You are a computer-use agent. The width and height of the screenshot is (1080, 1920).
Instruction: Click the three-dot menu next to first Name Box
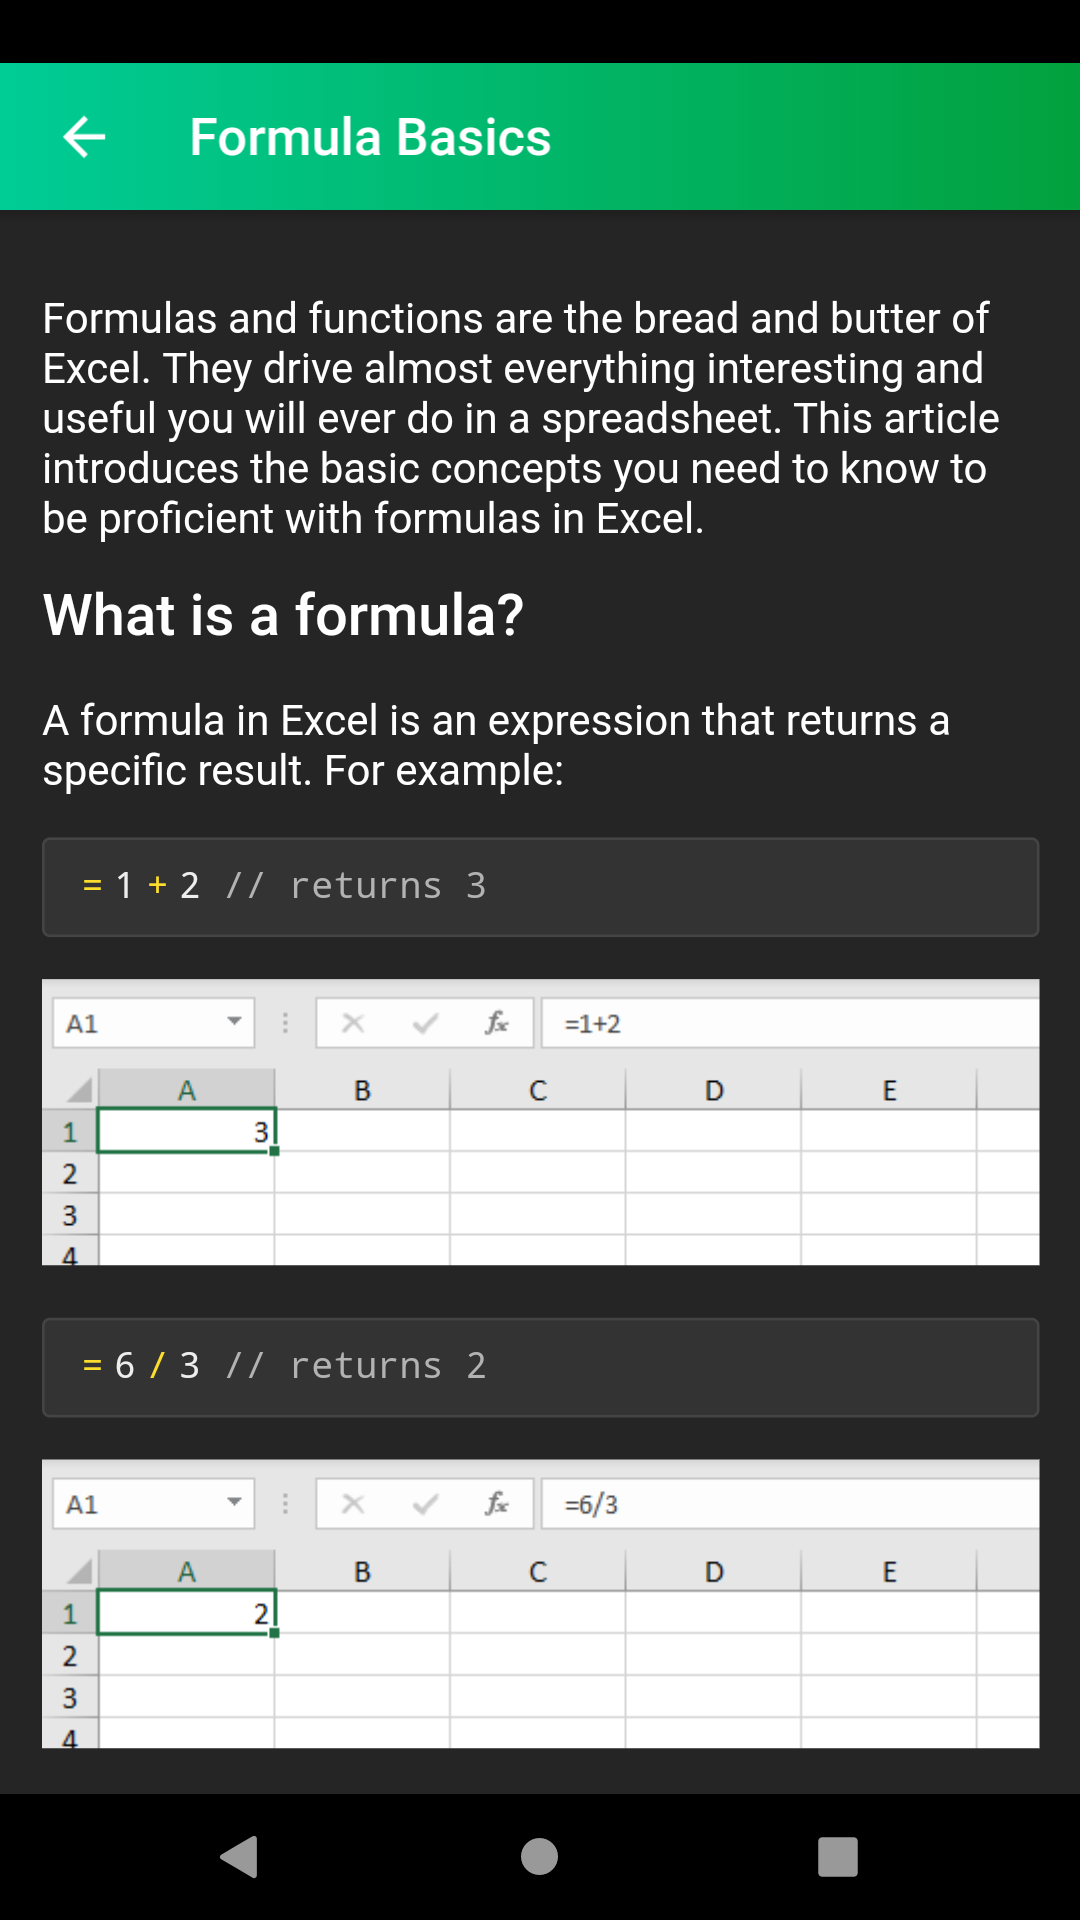286,1022
